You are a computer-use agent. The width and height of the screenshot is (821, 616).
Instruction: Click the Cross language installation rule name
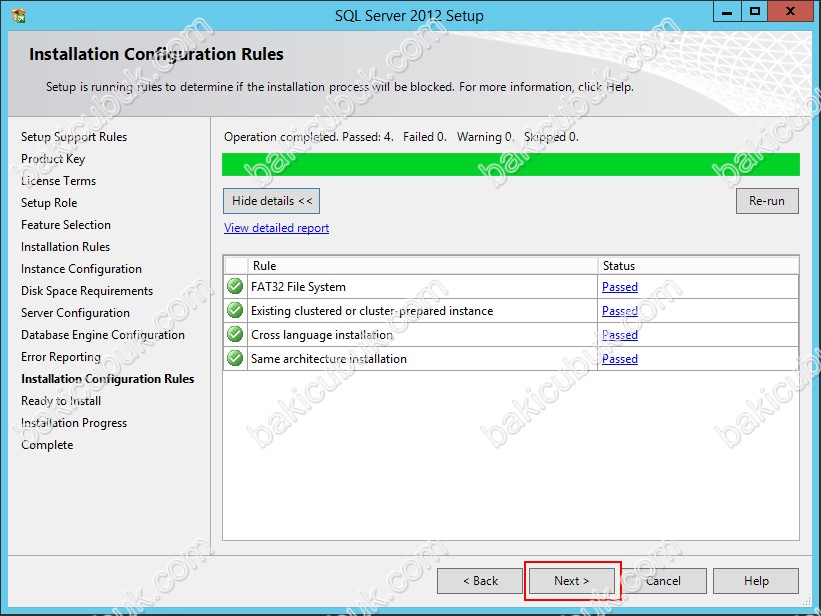(x=322, y=335)
